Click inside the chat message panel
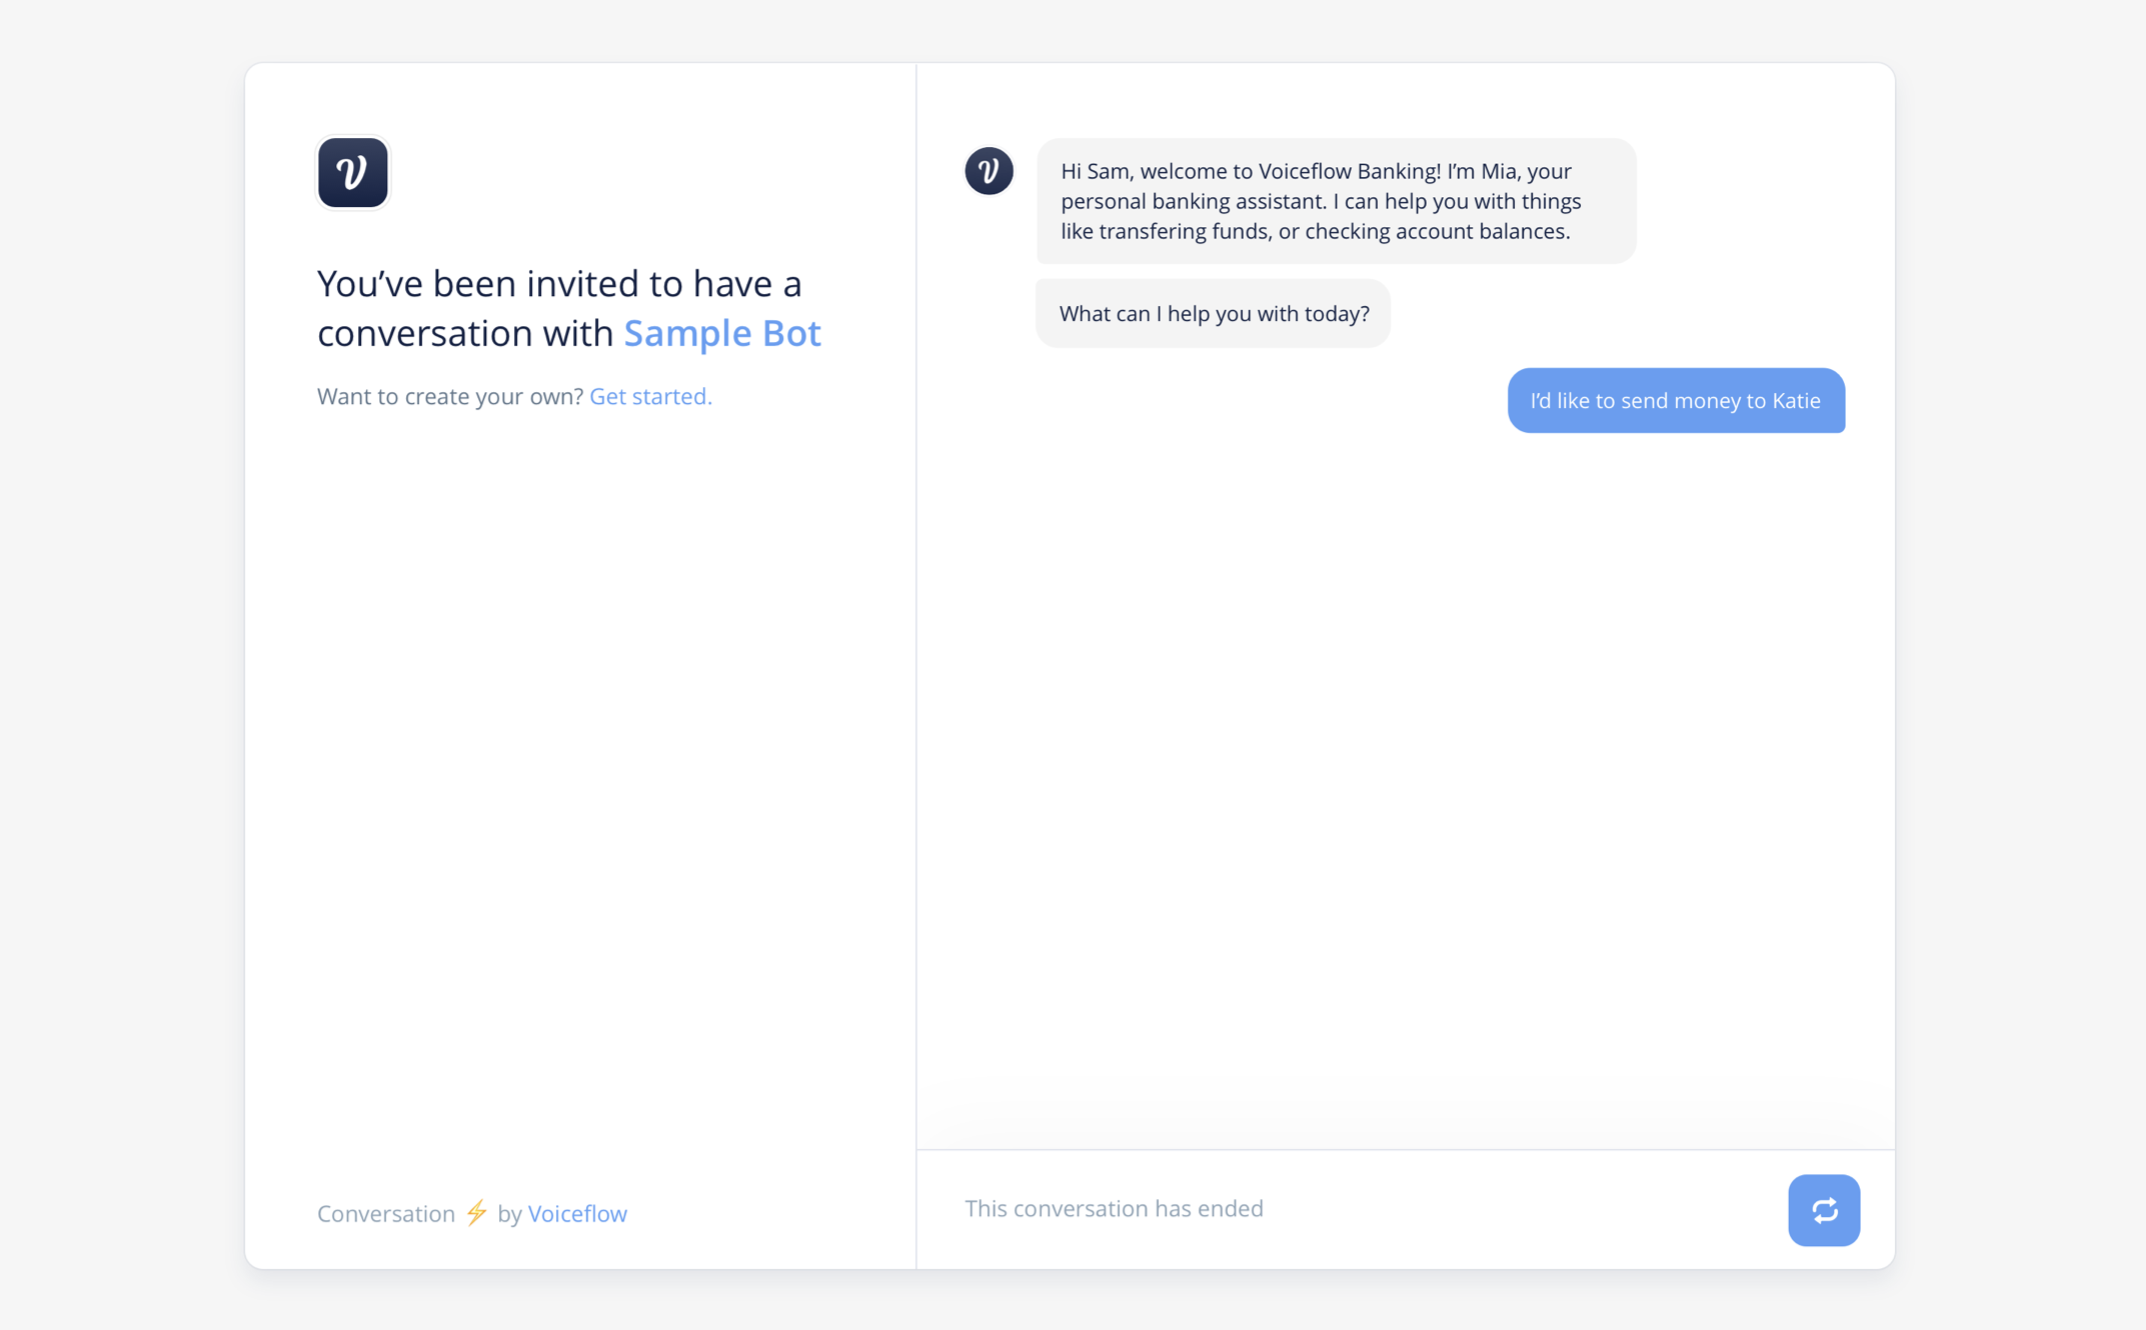Image resolution: width=2146 pixels, height=1330 pixels. click(1400, 700)
